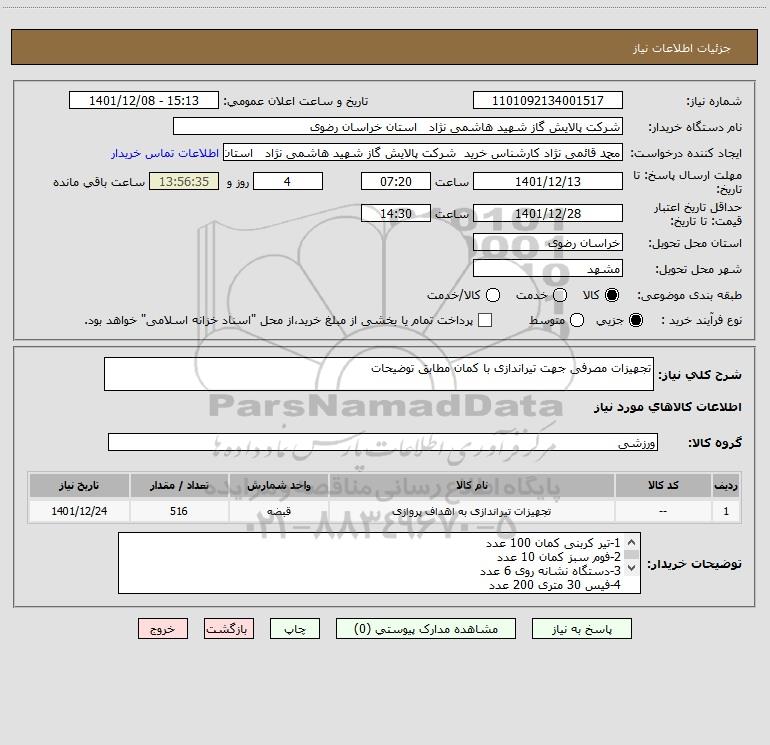Viewport: 770px width, 745px height.
Task: Click the buyer organization name field
Action: click(x=398, y=127)
